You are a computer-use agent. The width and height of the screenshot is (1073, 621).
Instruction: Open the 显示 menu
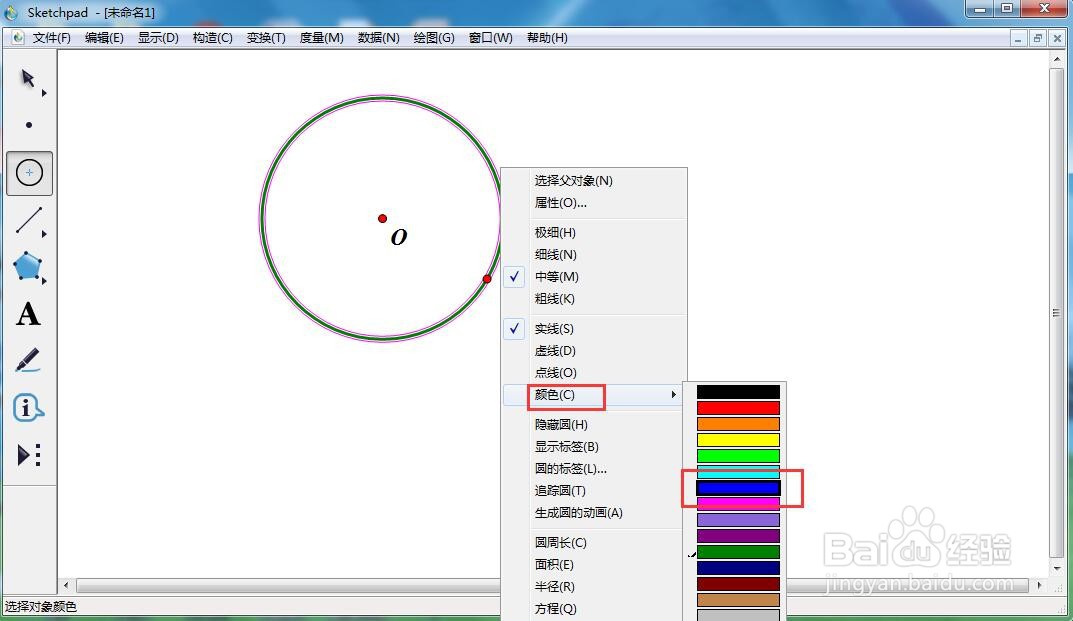(157, 37)
